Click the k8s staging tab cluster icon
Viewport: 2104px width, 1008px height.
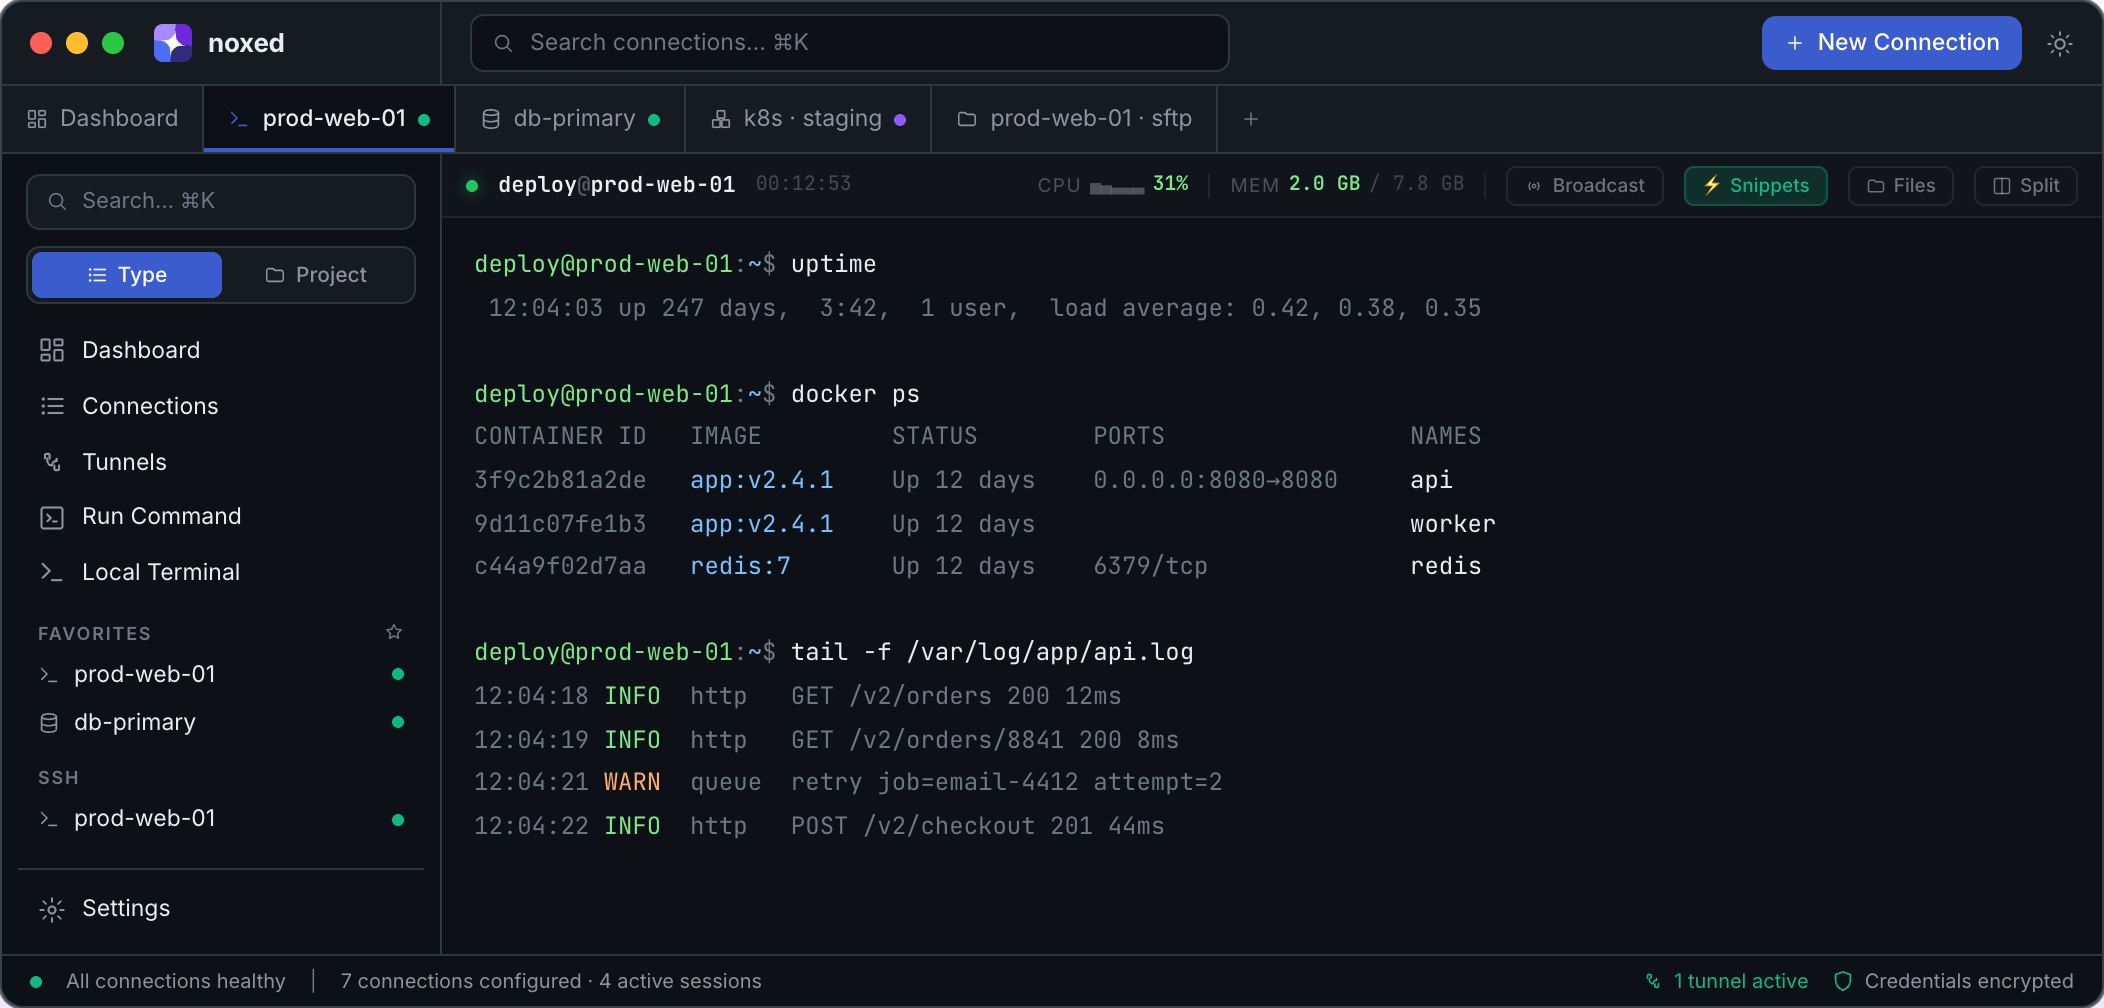coord(721,119)
